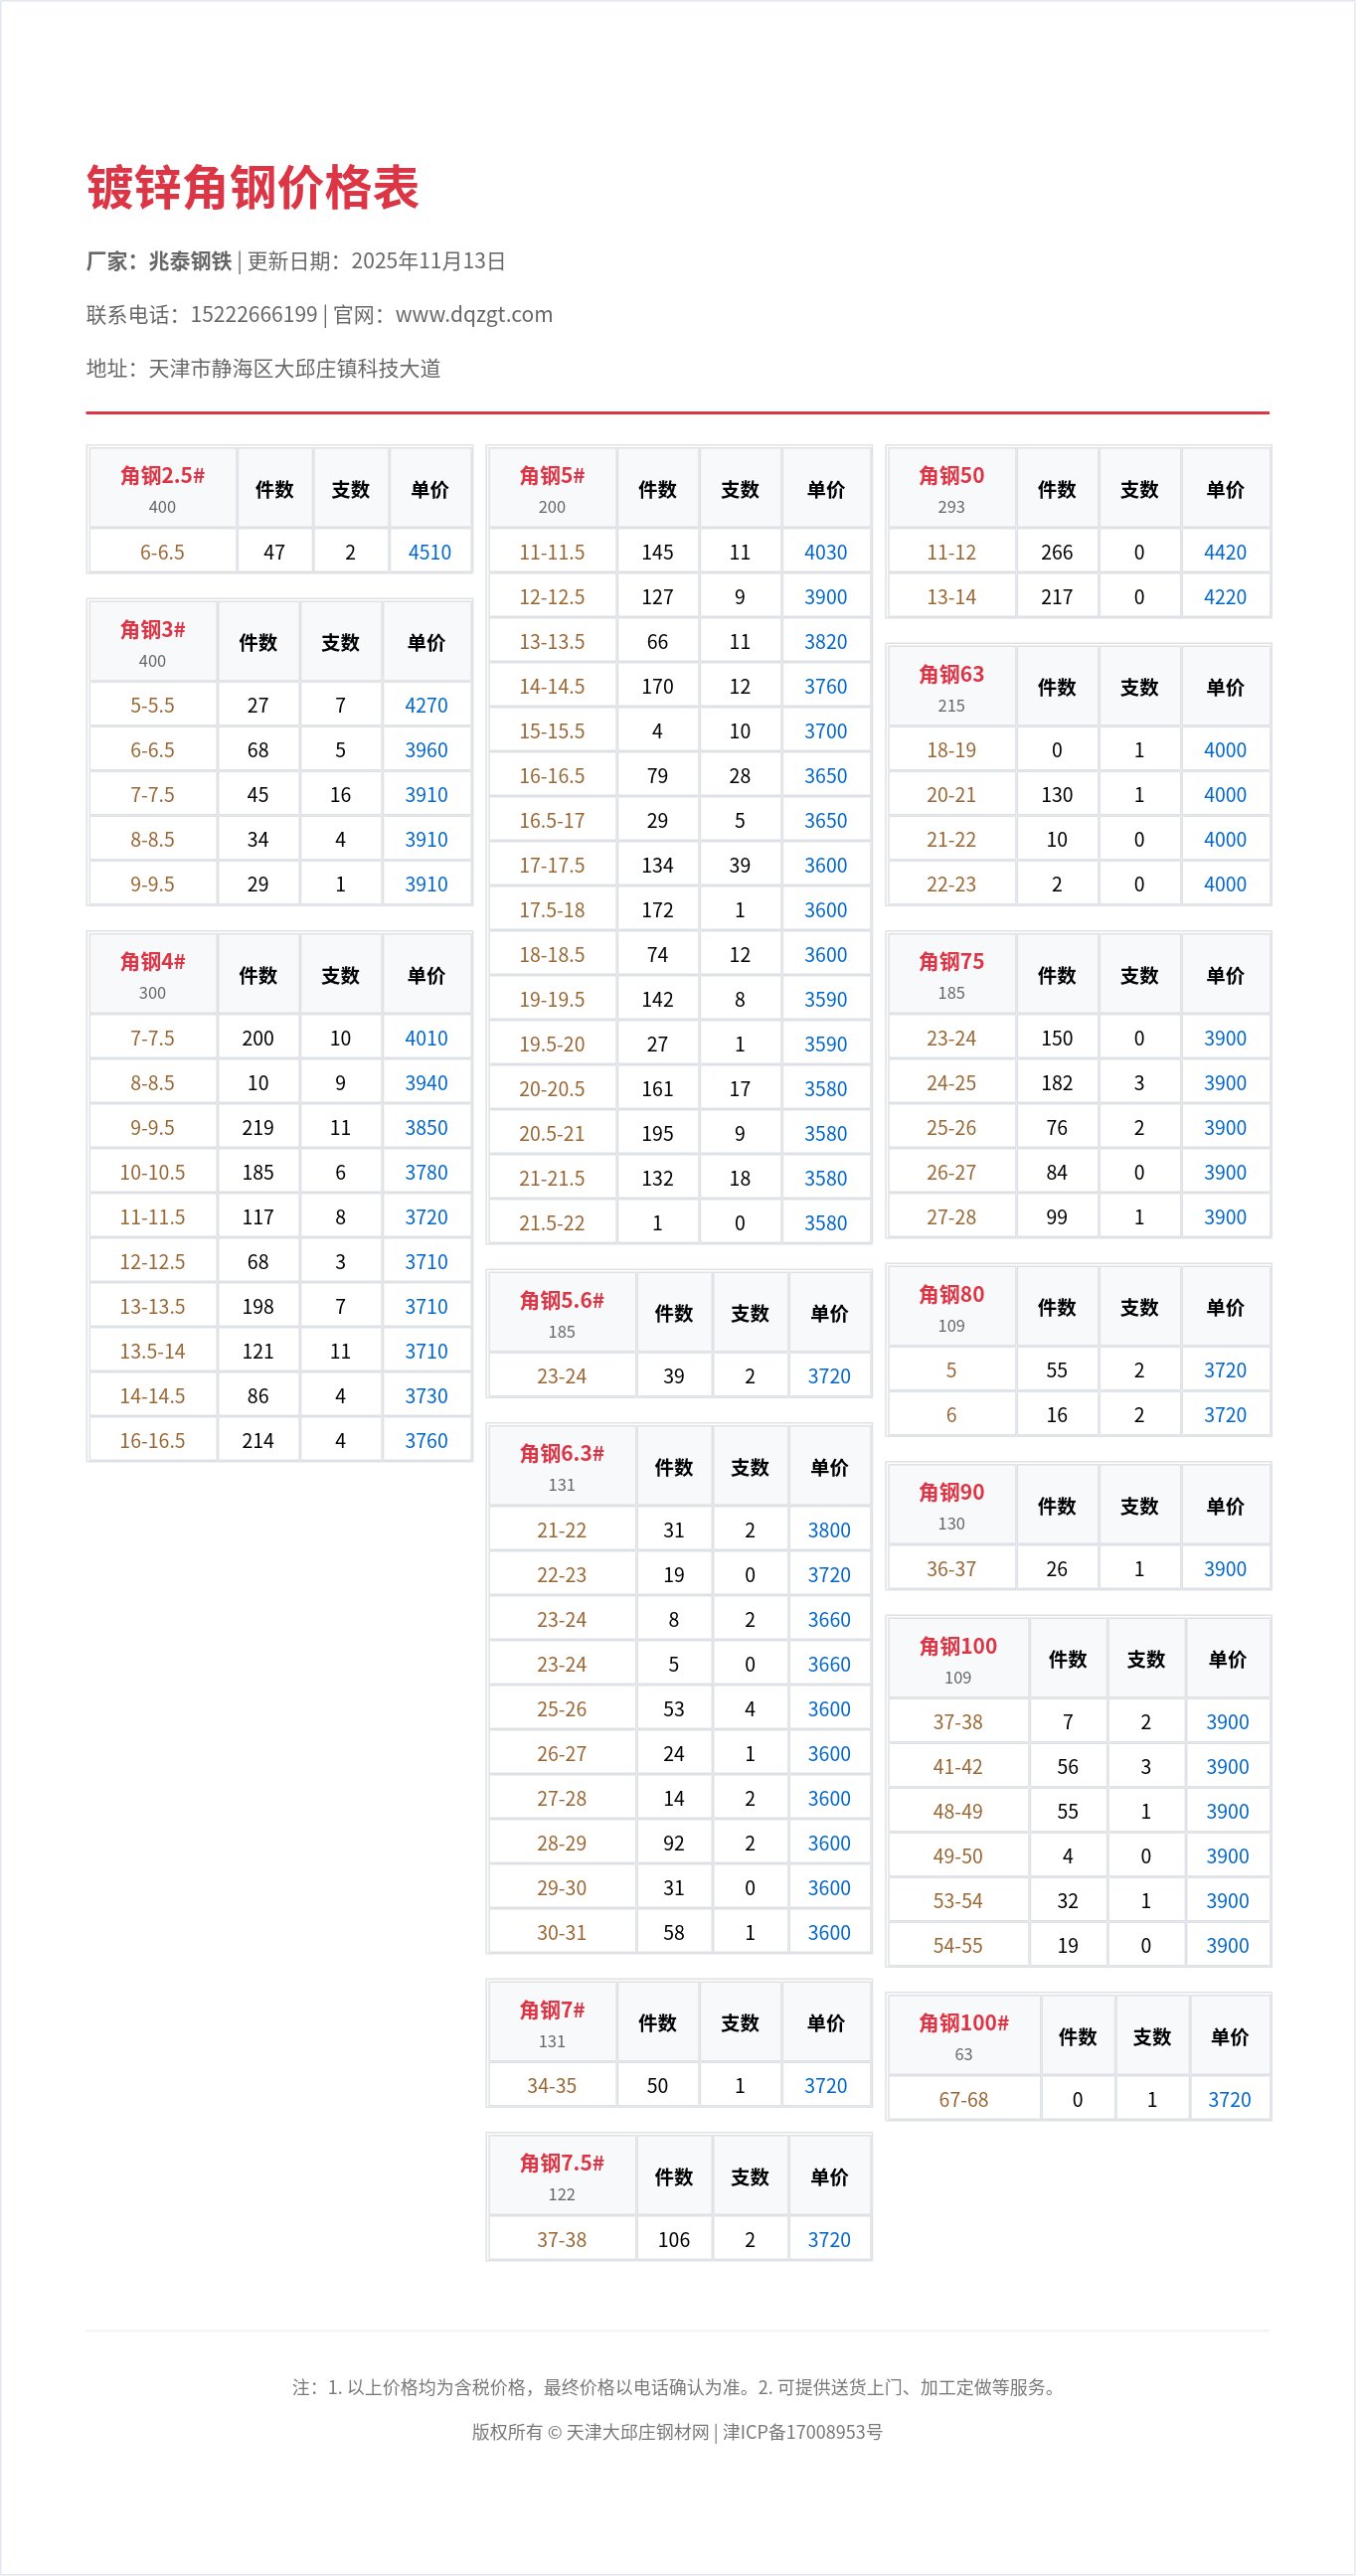Click the phone number 15222666199
The height and width of the screenshot is (2576, 1357).
(x=254, y=314)
